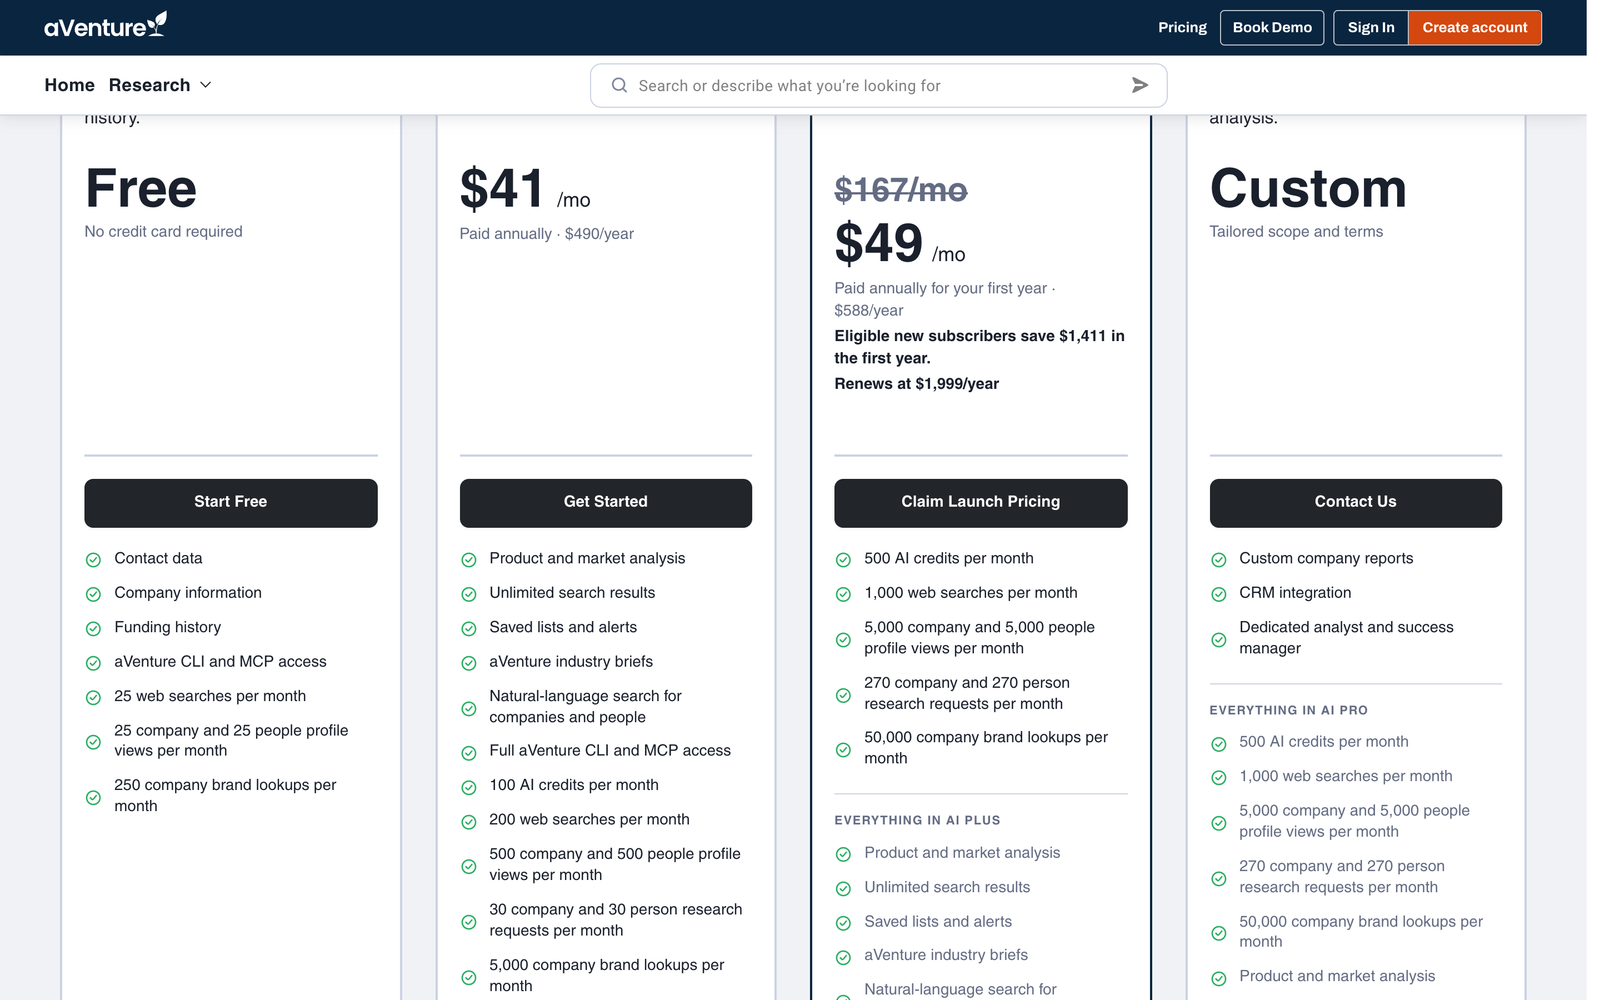
Task: Click check icon by CRM integration
Action: pyautogui.click(x=1218, y=594)
